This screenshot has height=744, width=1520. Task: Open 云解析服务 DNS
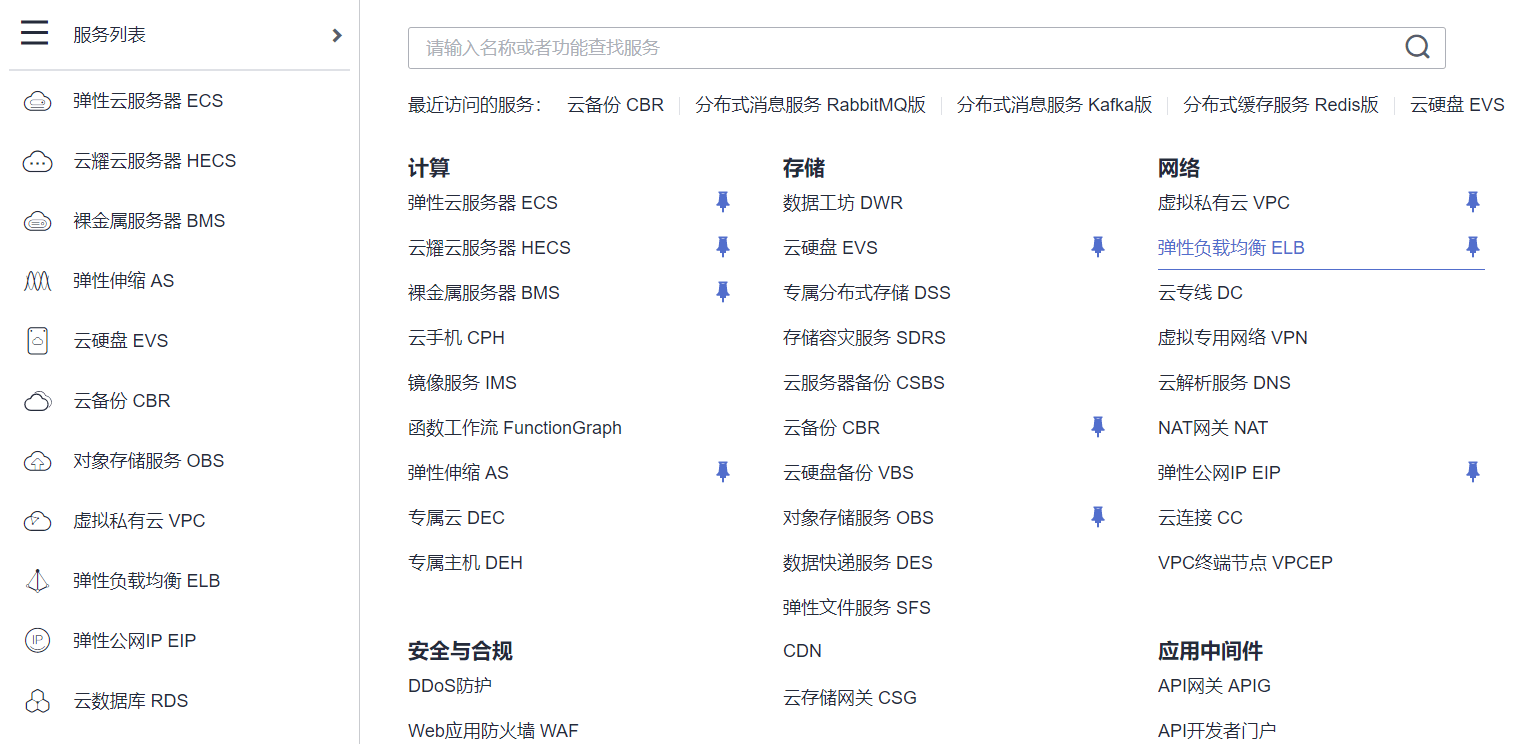pyautogui.click(x=1224, y=383)
